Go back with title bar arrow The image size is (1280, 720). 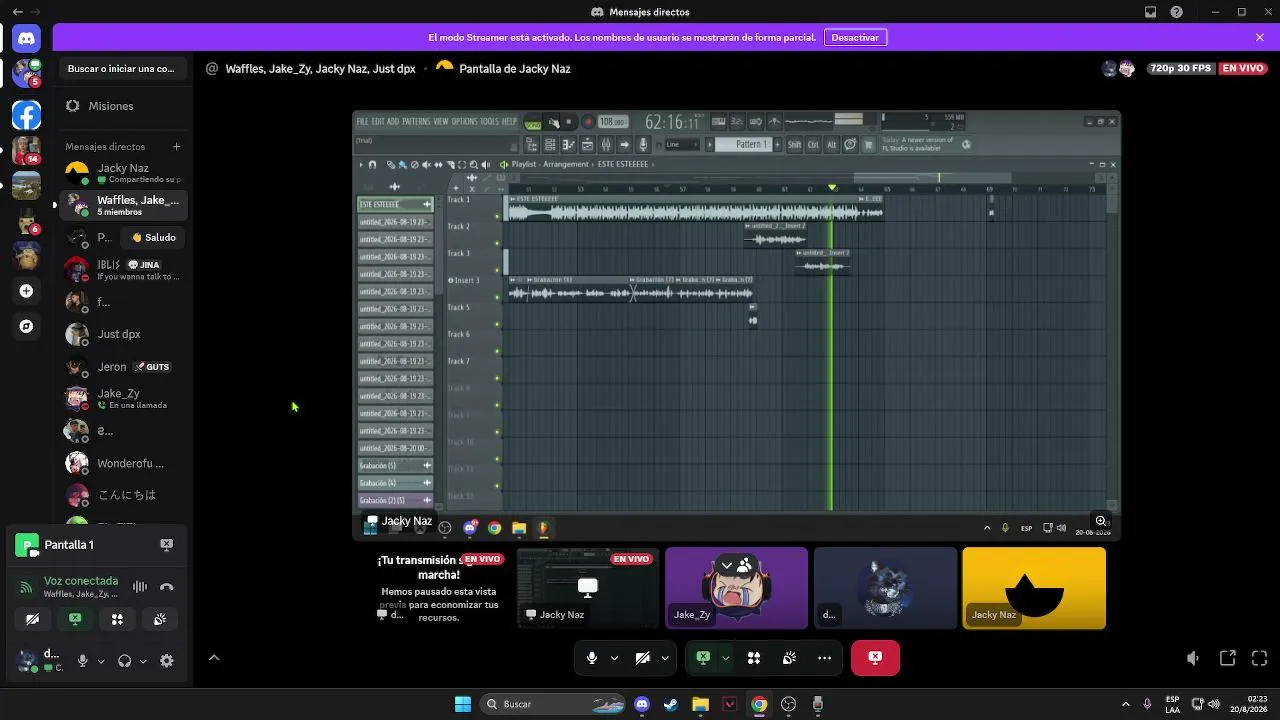click(x=17, y=12)
